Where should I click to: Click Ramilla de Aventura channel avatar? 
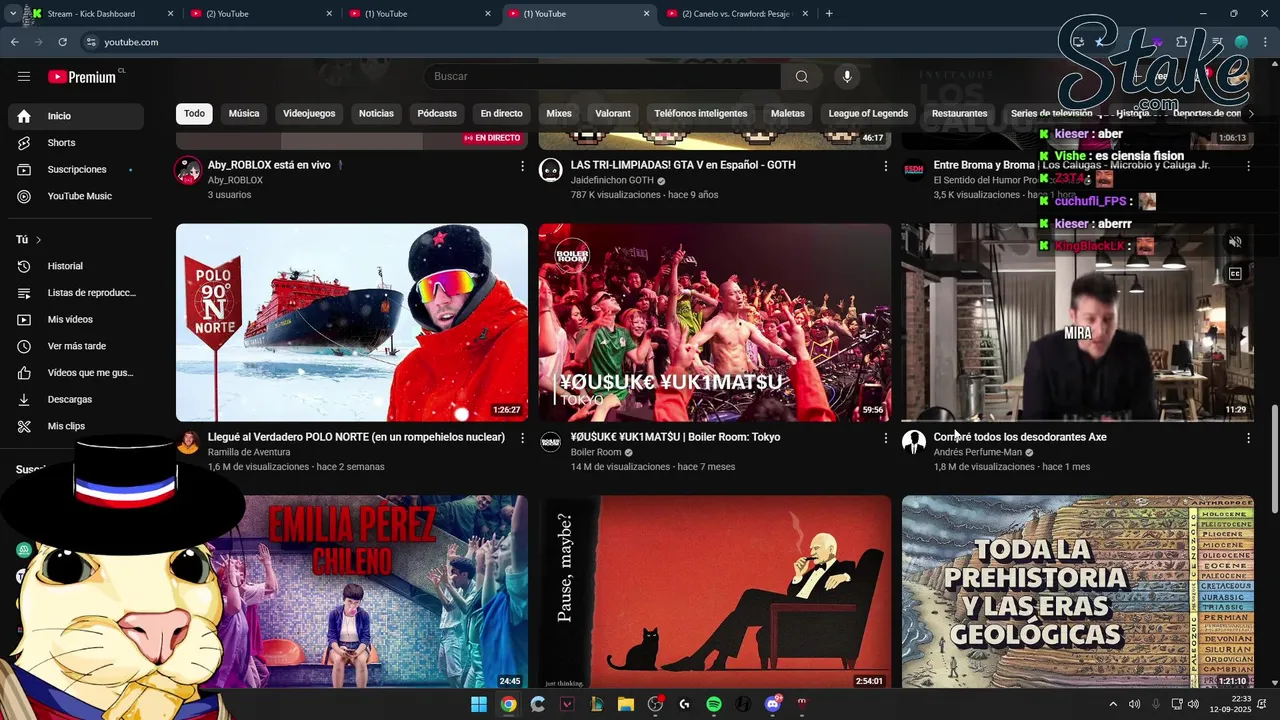point(188,442)
